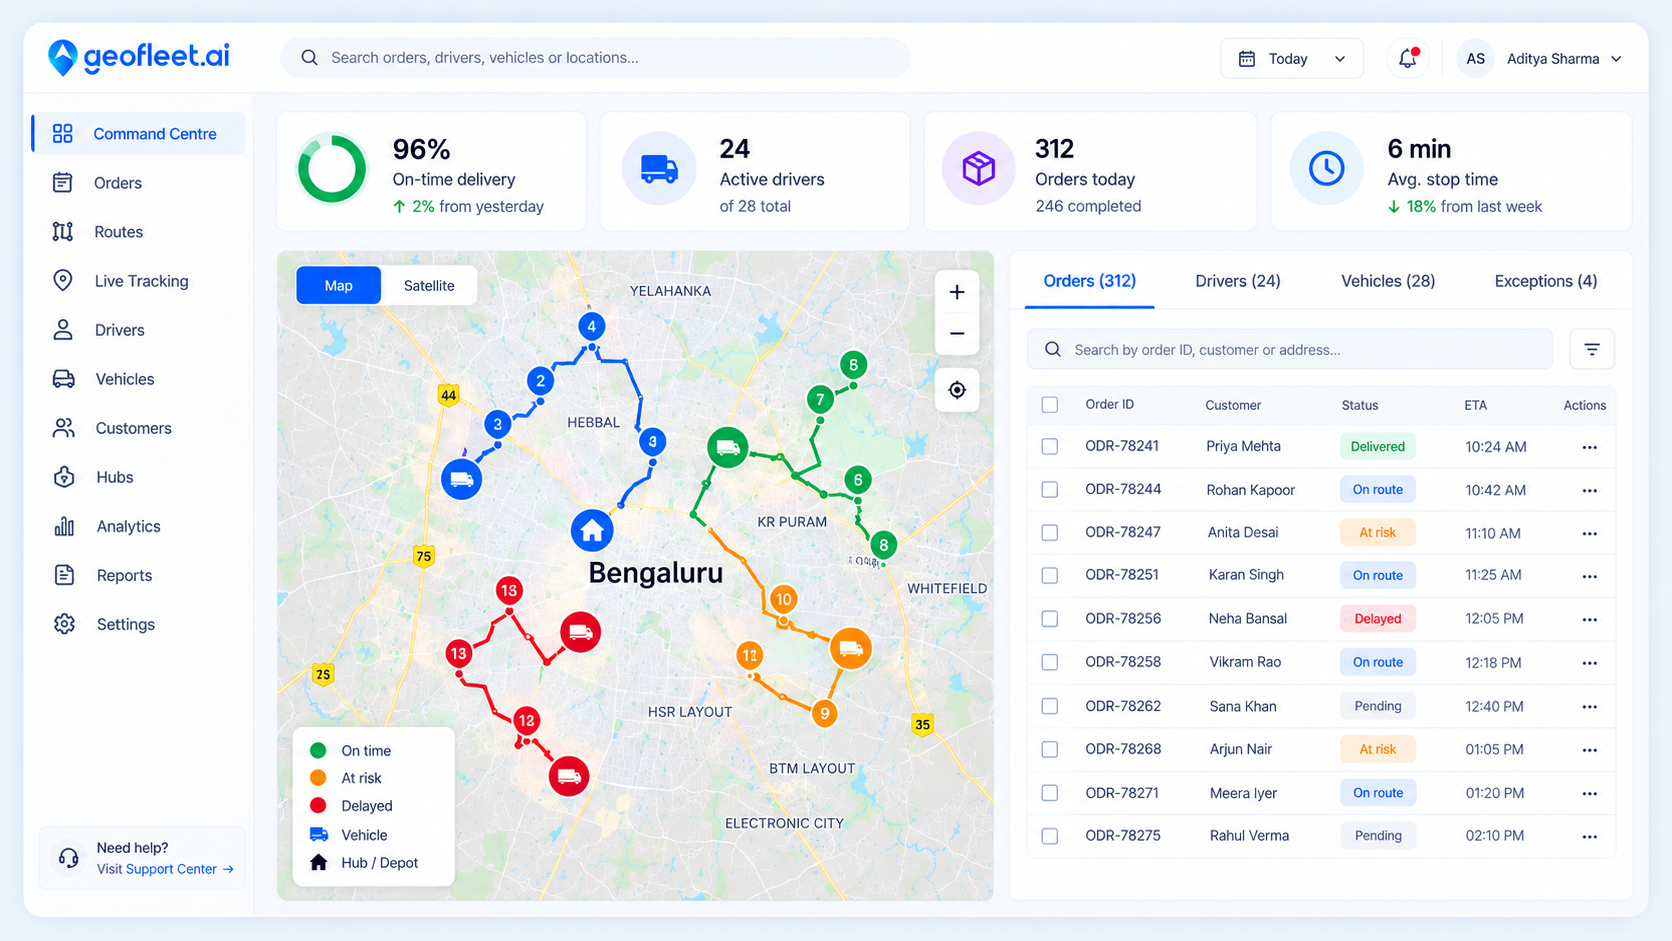Switch map to Satellite view
Image resolution: width=1672 pixels, height=941 pixels.
click(x=429, y=285)
